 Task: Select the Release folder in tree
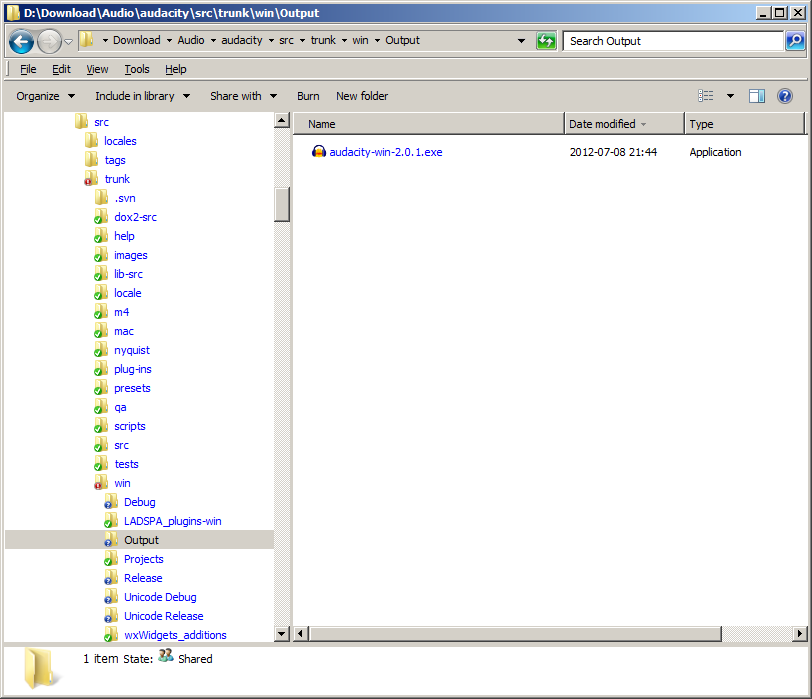(x=143, y=578)
